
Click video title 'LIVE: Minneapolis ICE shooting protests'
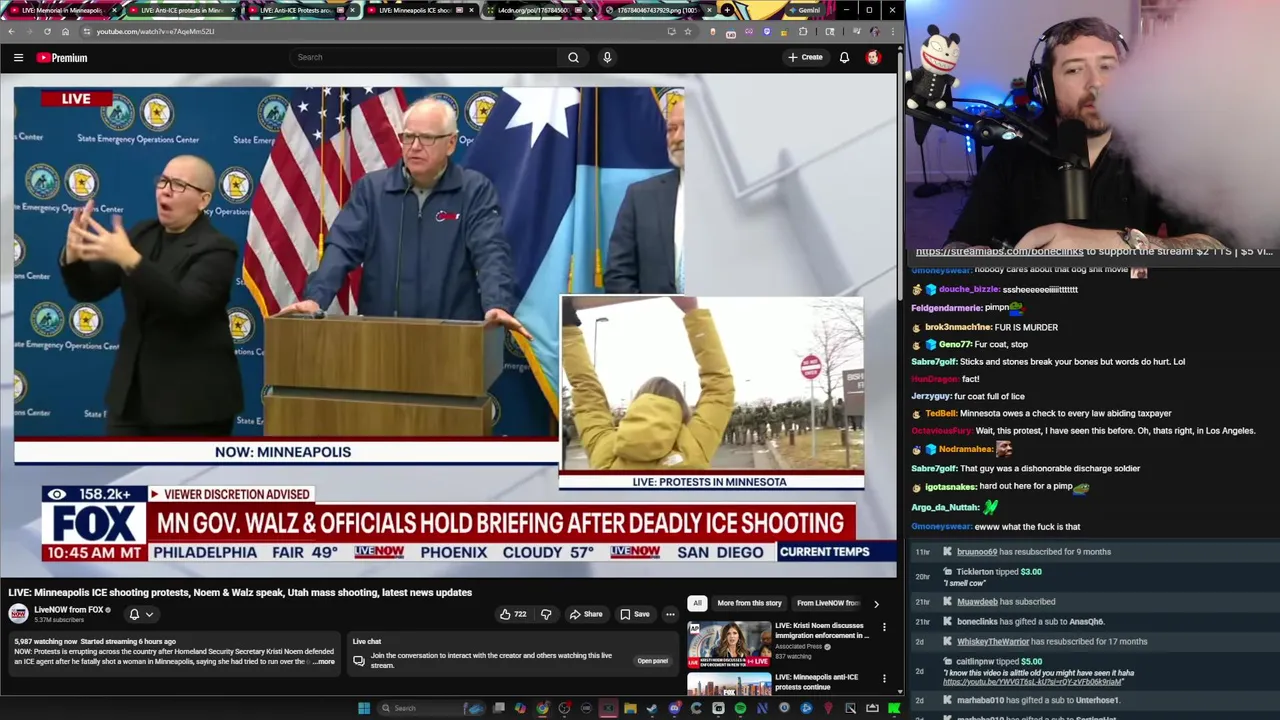[x=240, y=592]
